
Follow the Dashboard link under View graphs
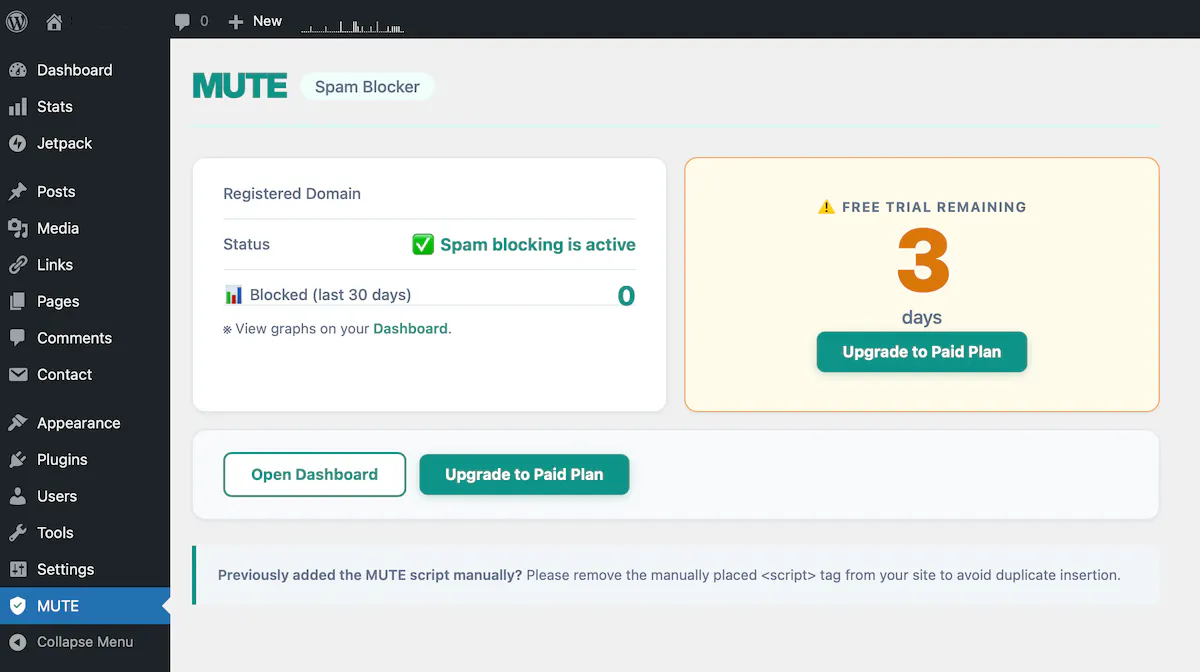pos(410,328)
